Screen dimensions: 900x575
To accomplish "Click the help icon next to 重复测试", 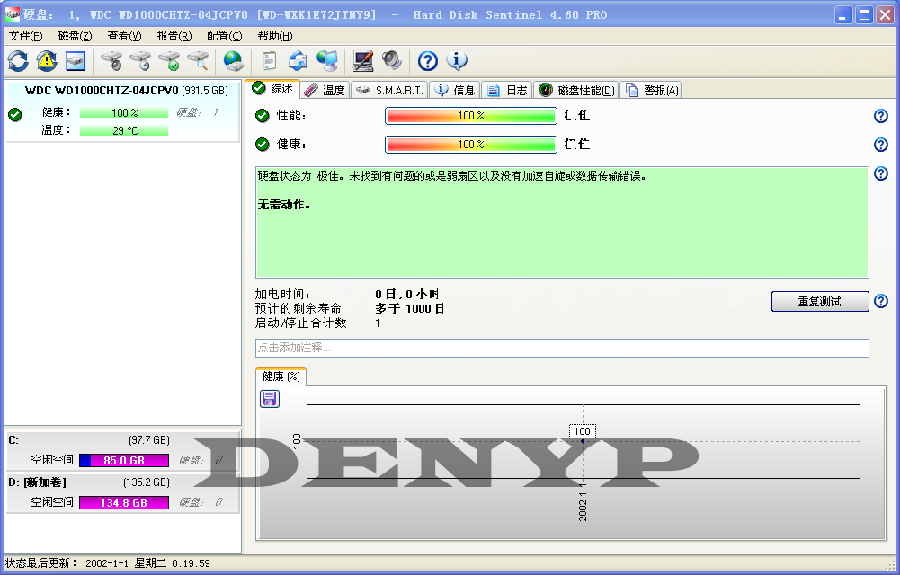I will click(880, 301).
